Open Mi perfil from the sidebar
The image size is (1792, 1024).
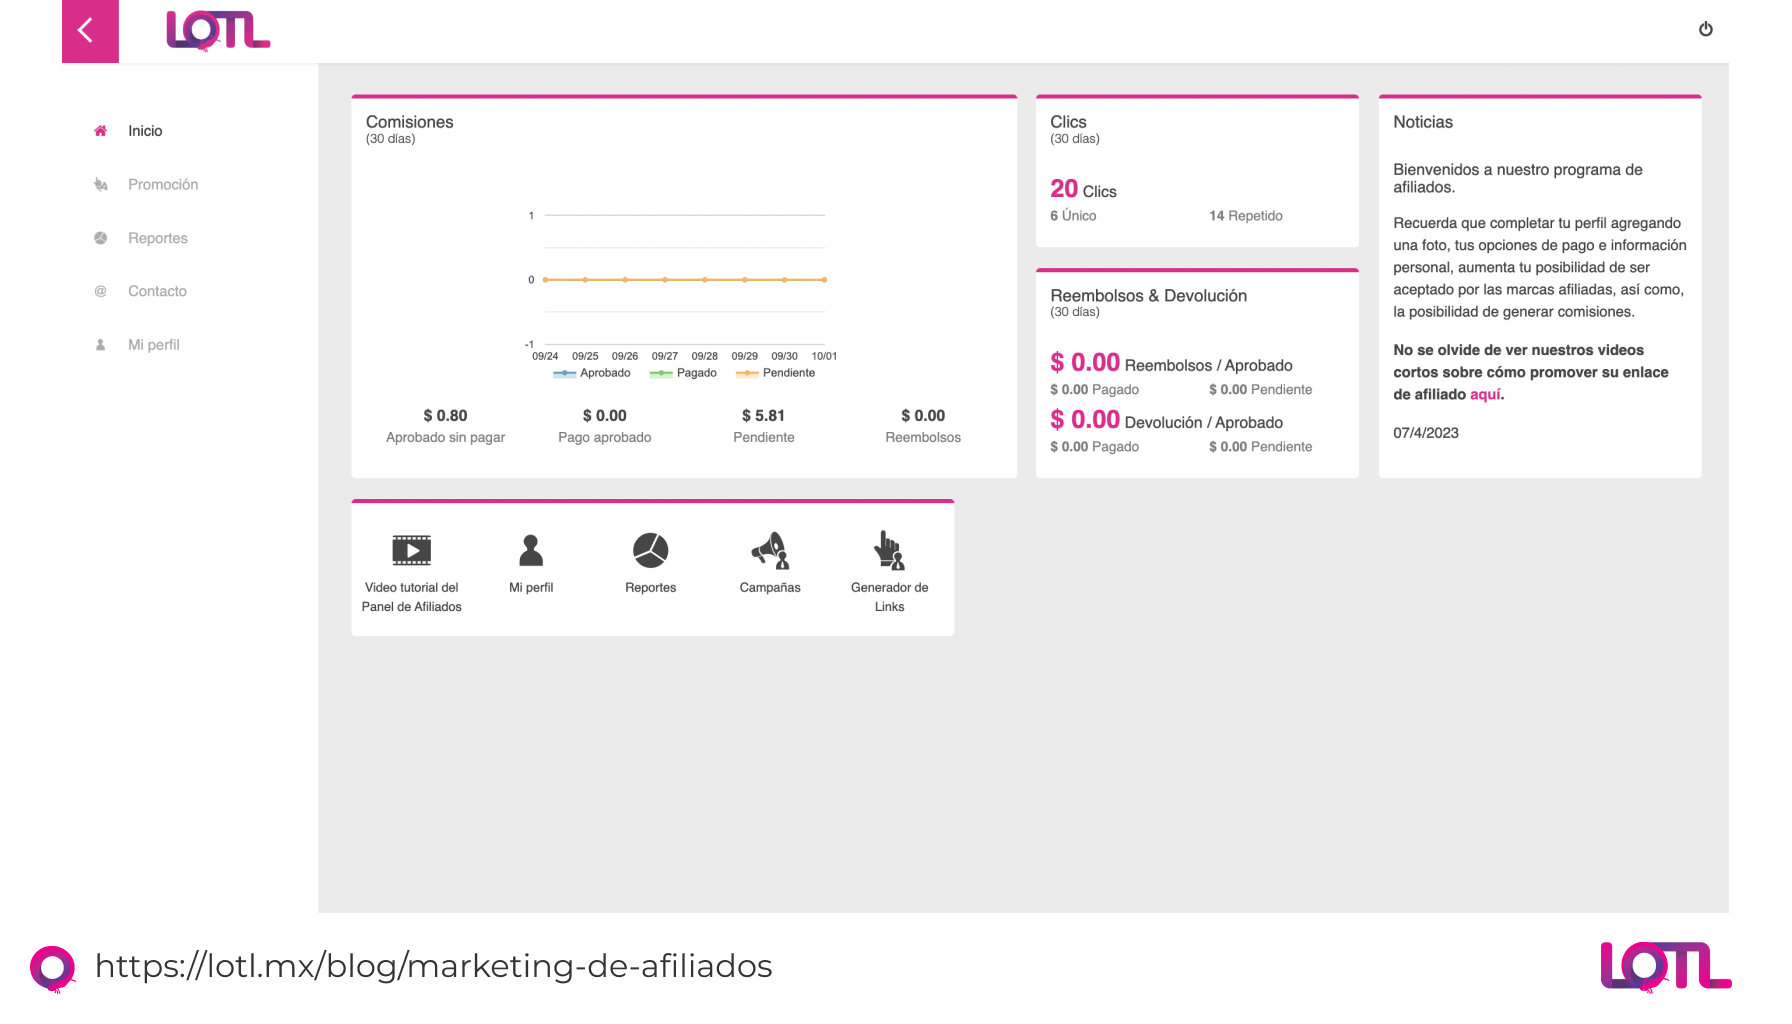pyautogui.click(x=154, y=345)
